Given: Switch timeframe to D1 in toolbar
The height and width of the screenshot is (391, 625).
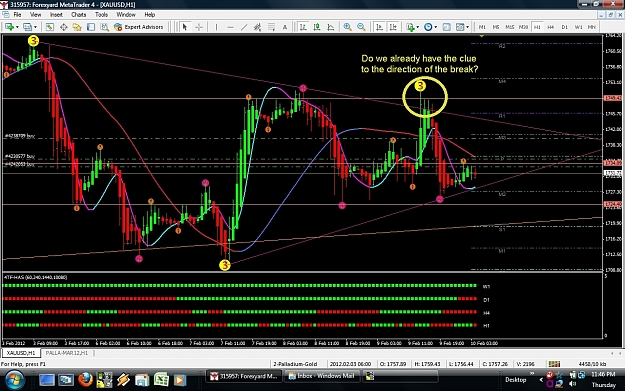Looking at the screenshot, I should pos(564,27).
